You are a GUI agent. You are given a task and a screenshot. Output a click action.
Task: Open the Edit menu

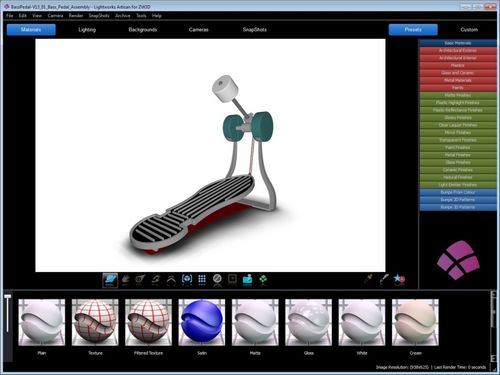pos(22,16)
